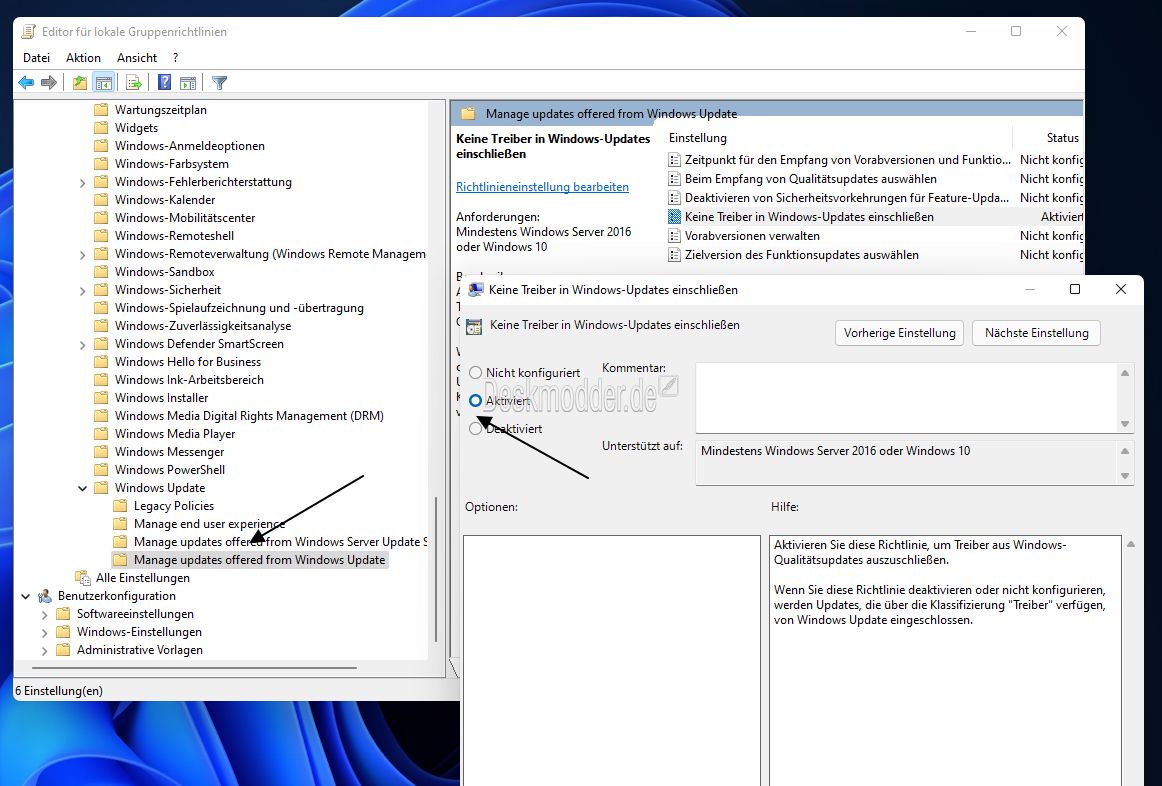Click the filter funnel toolbar icon

219,82
